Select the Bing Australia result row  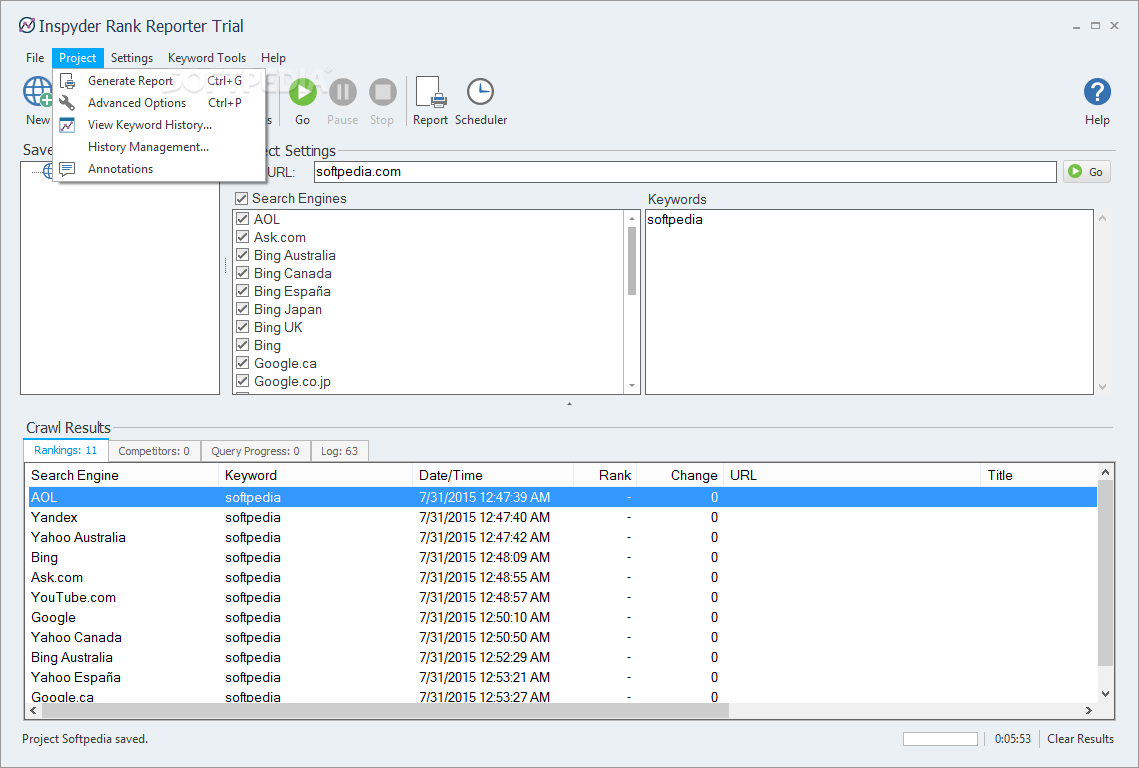click(x=562, y=658)
